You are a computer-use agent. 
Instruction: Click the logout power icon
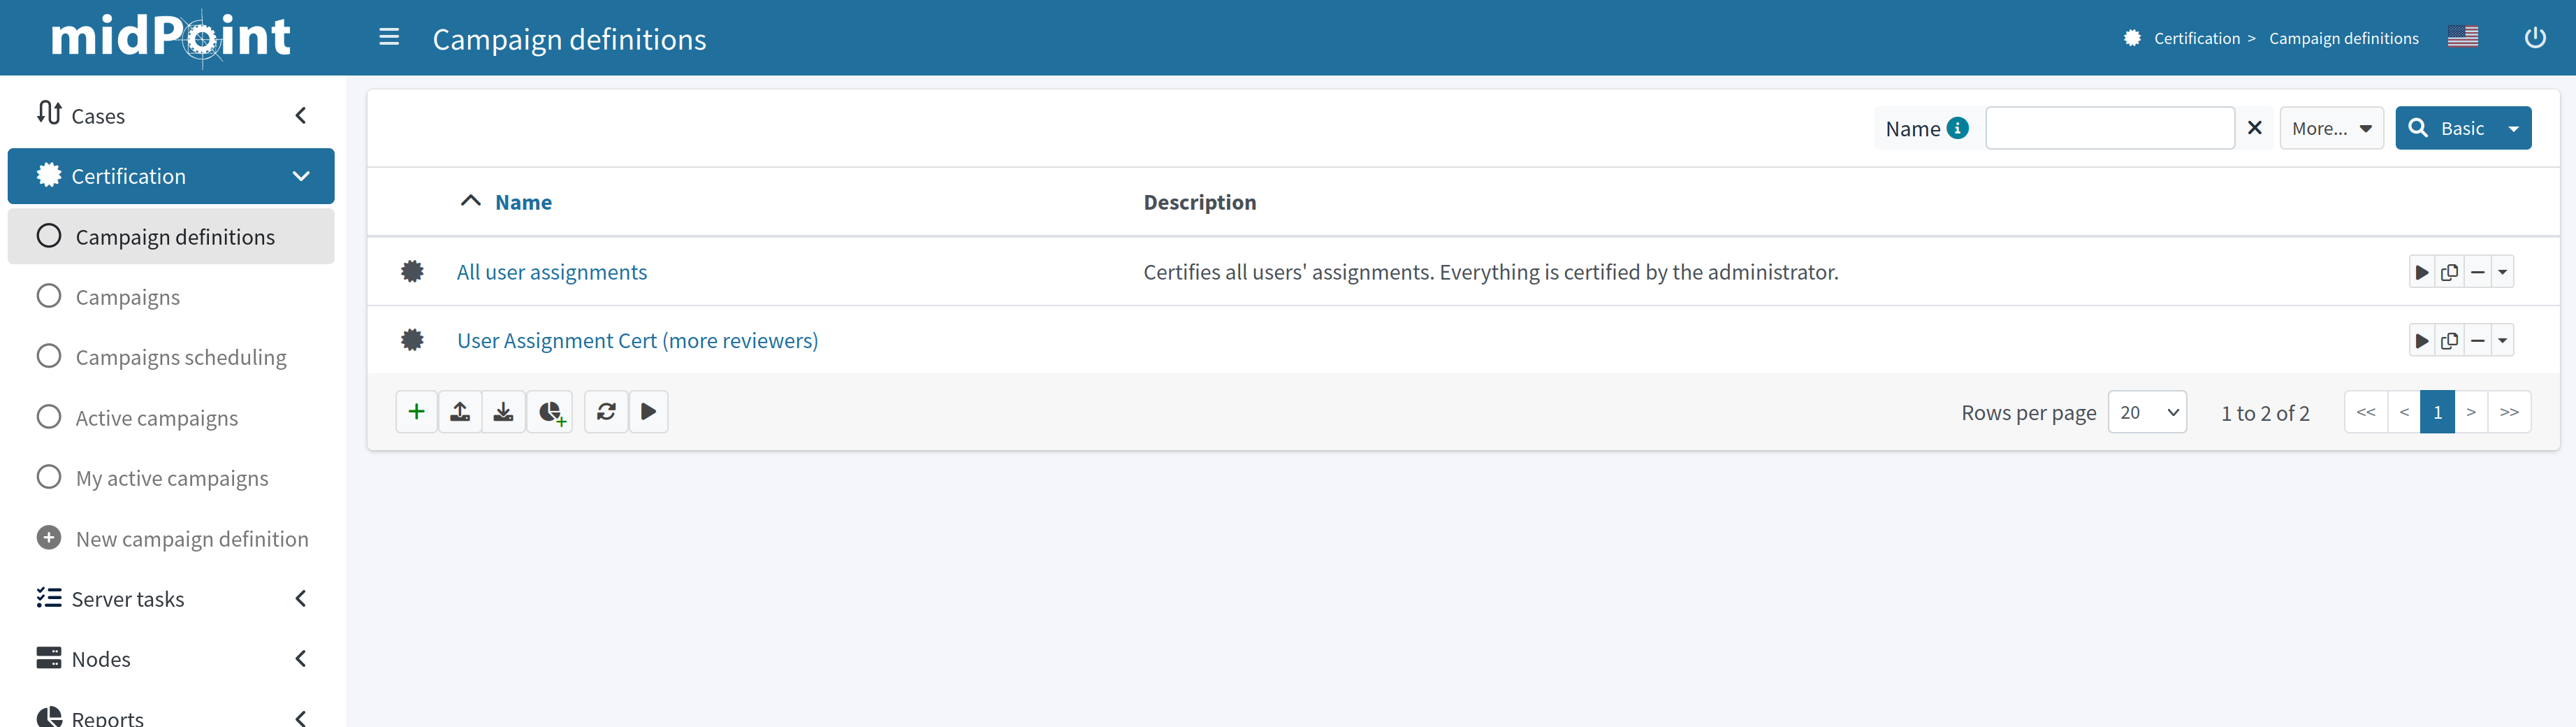[x=2534, y=38]
